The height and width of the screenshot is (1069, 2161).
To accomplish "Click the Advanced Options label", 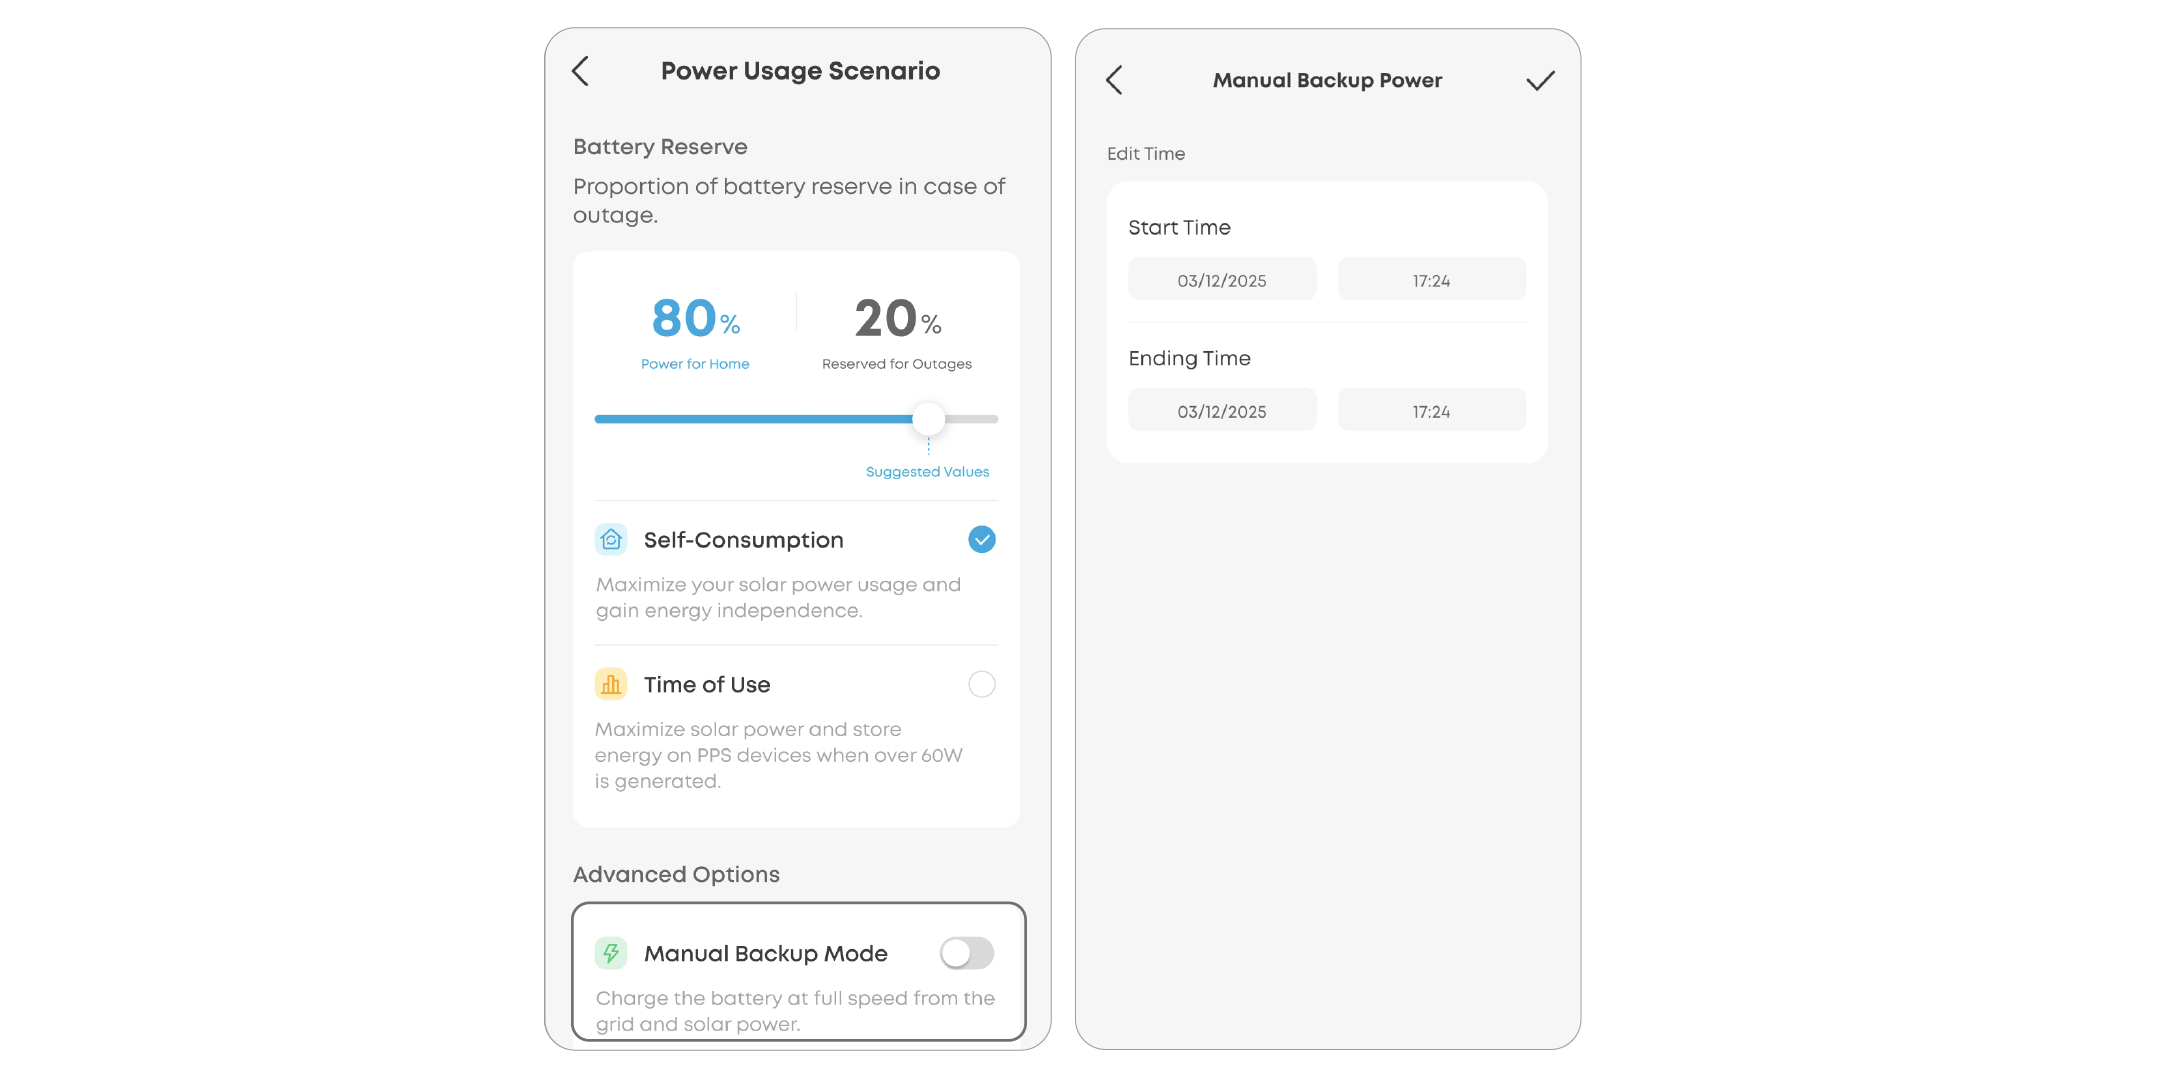I will pyautogui.click(x=676, y=873).
